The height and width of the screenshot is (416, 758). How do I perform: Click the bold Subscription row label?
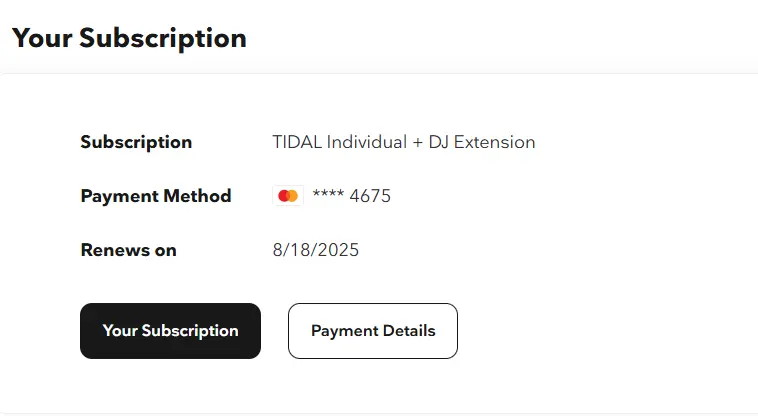pos(136,142)
